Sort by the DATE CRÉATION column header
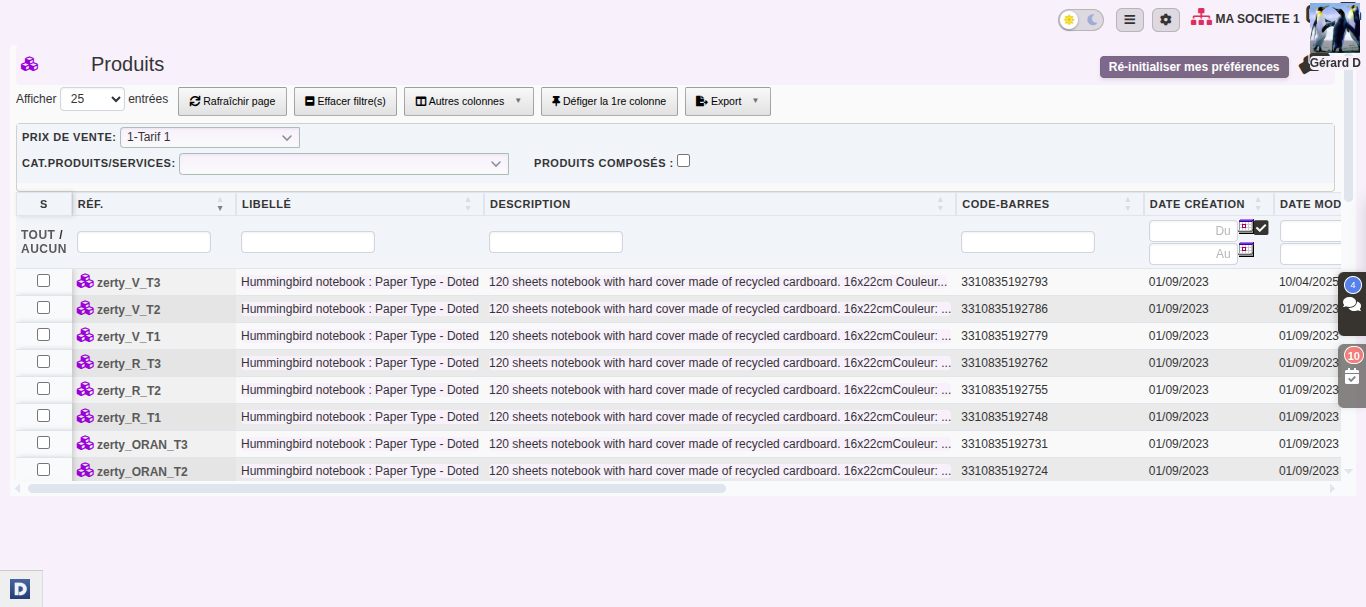This screenshot has height=607, width=1366. pos(1209,204)
